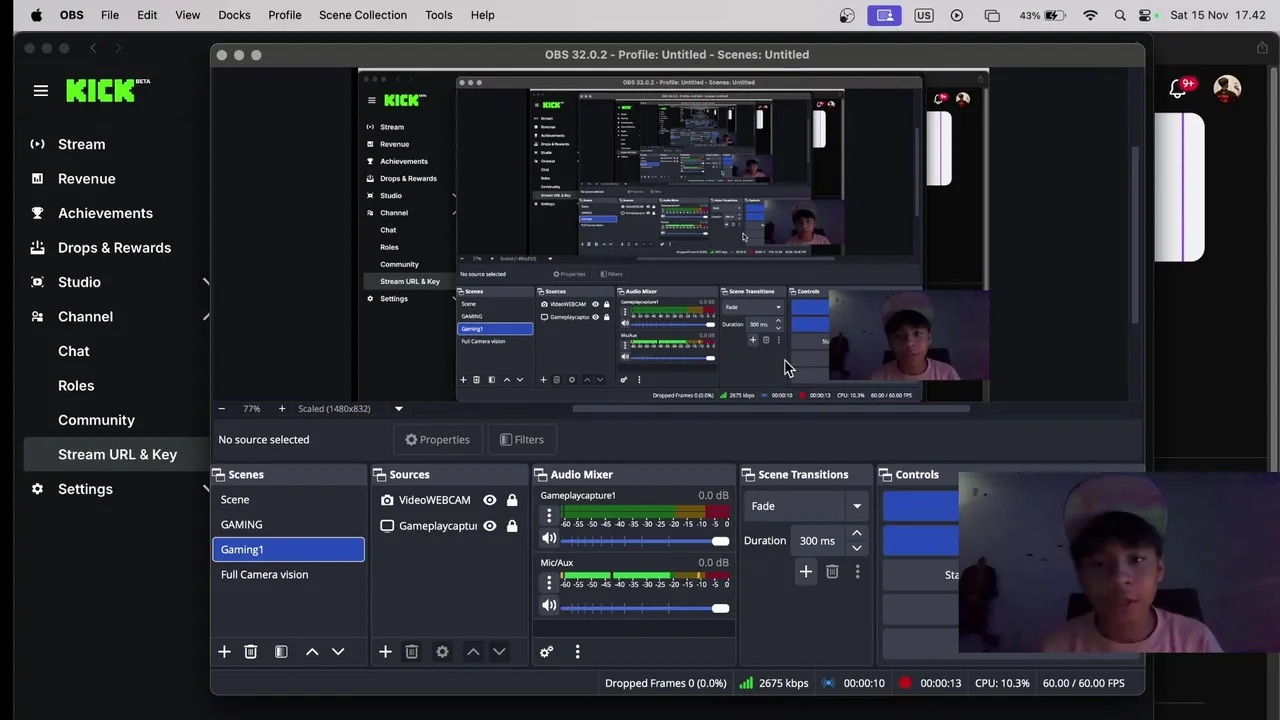1280x720 pixels.
Task: Click the Filters button
Action: click(x=522, y=440)
